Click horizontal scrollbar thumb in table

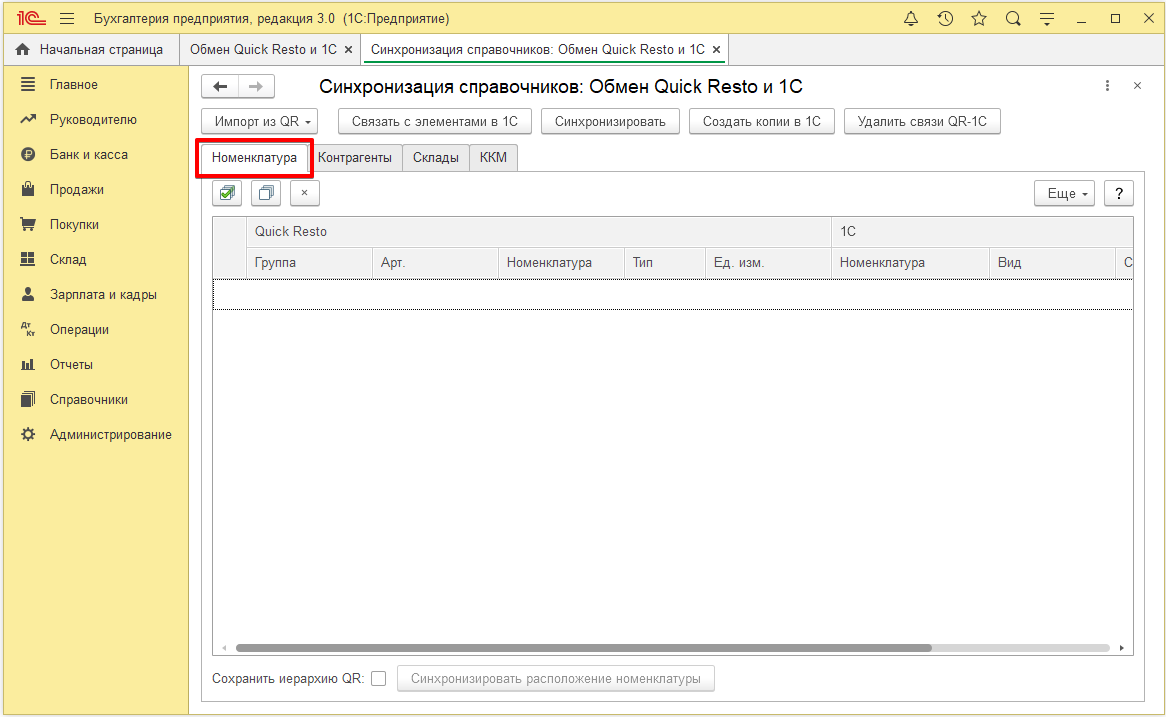584,648
